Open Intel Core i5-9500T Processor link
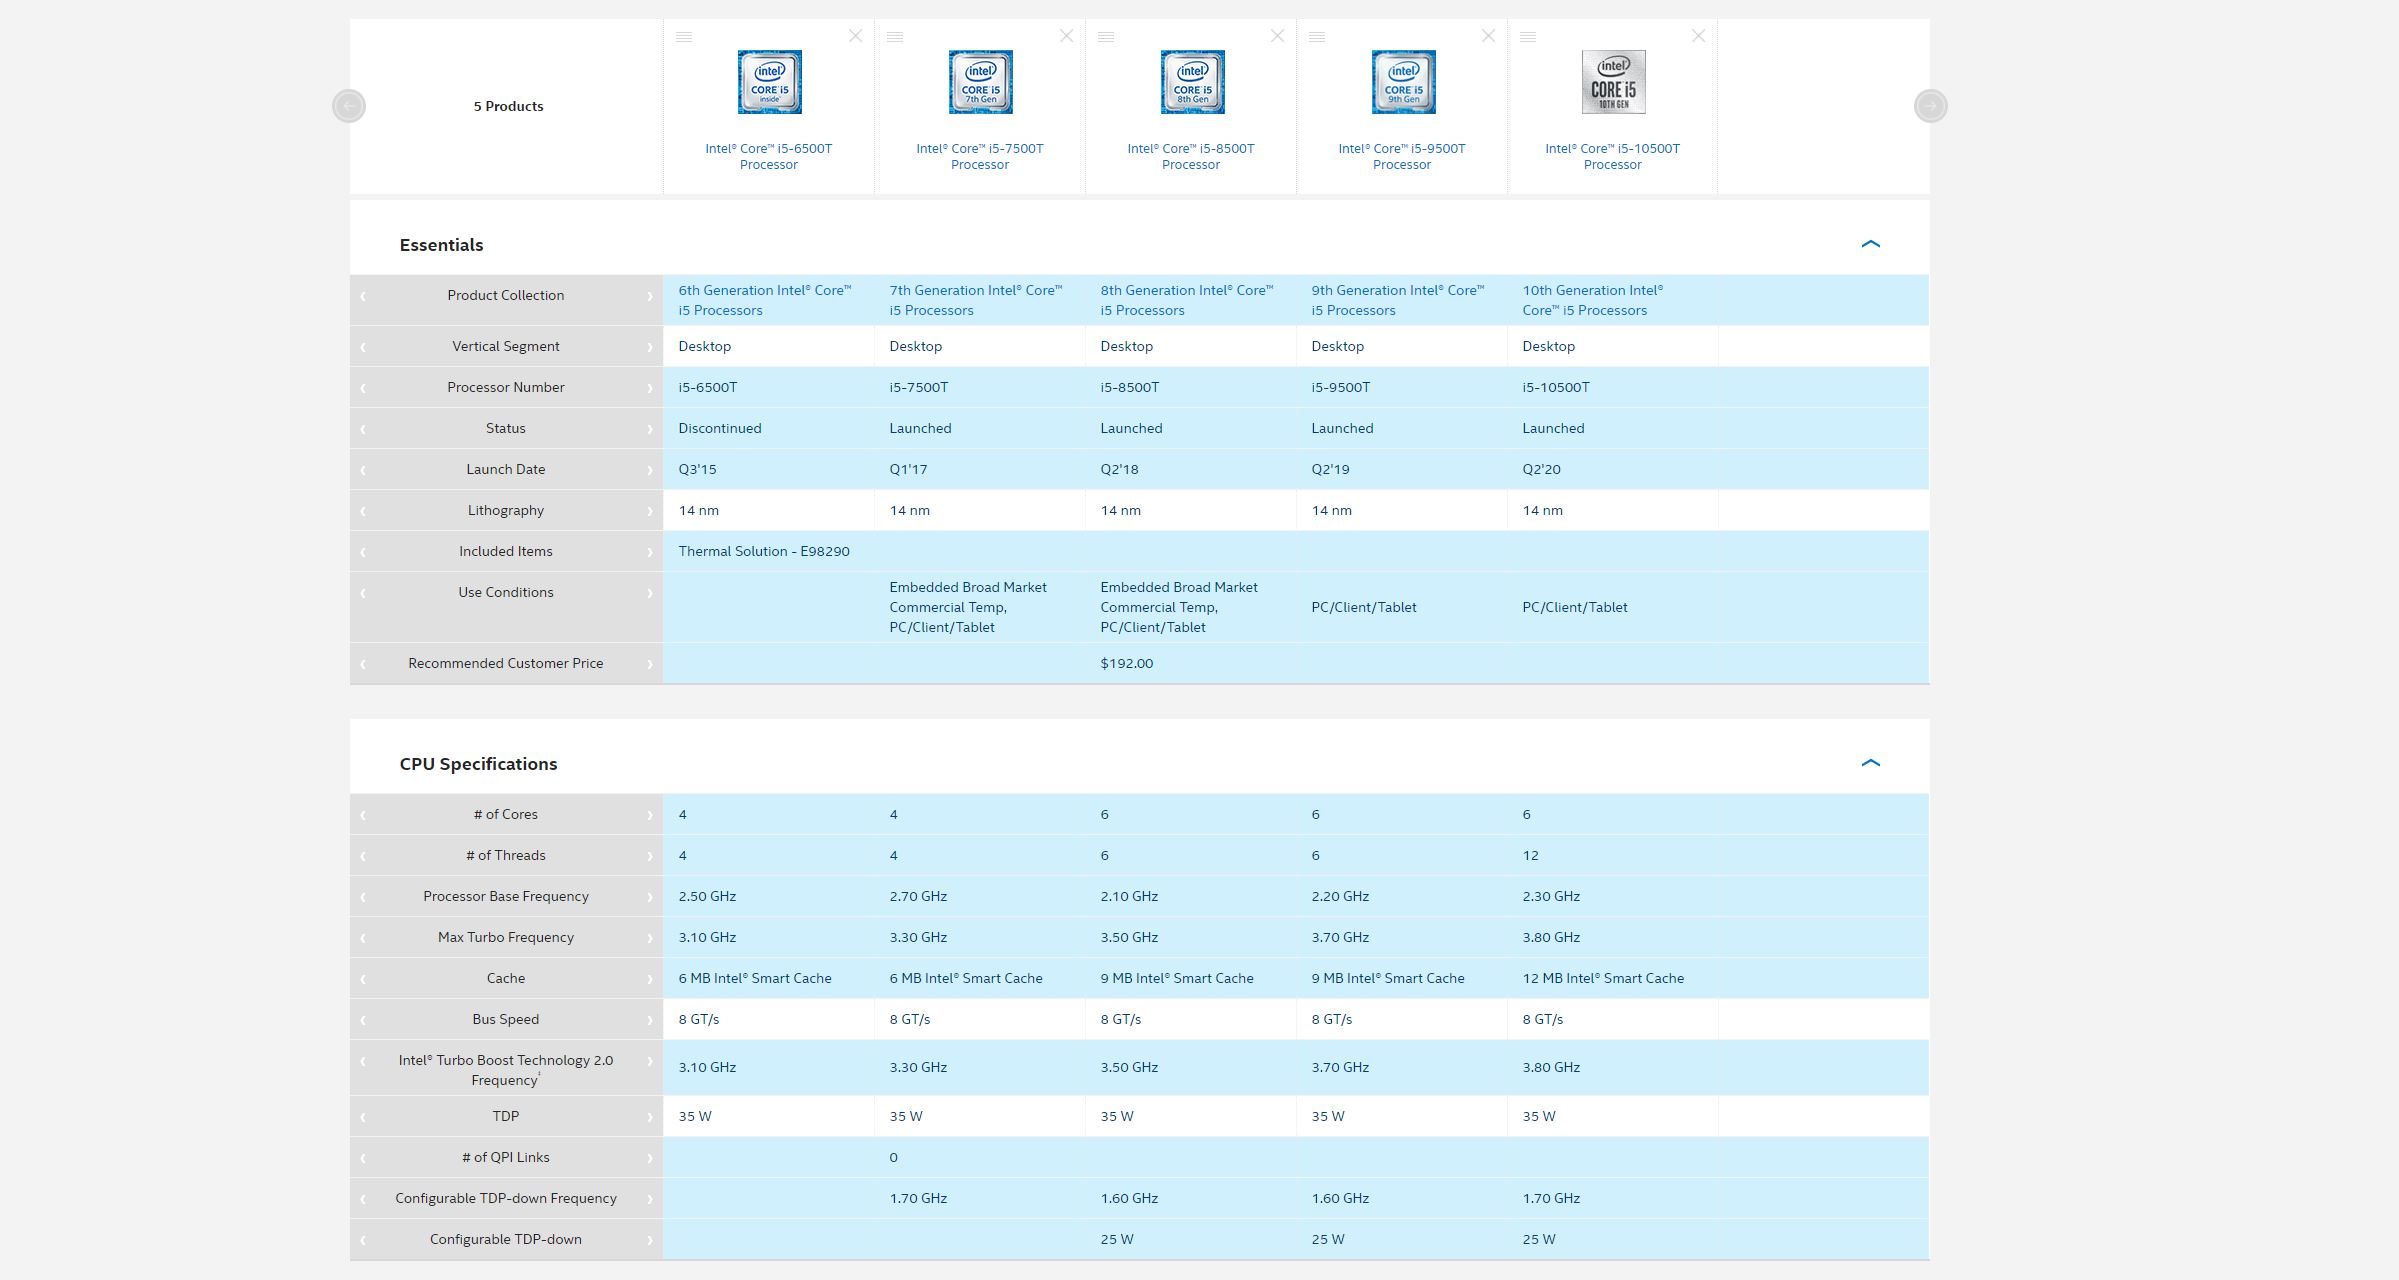 (x=1401, y=156)
